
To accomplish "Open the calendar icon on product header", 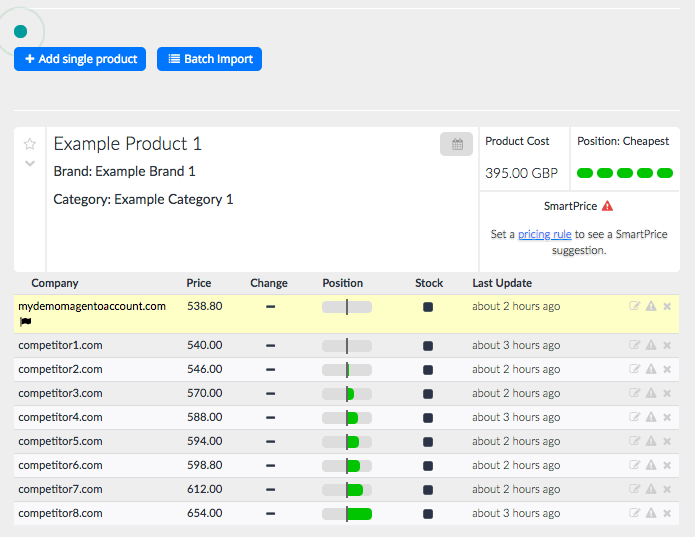I will 457,144.
